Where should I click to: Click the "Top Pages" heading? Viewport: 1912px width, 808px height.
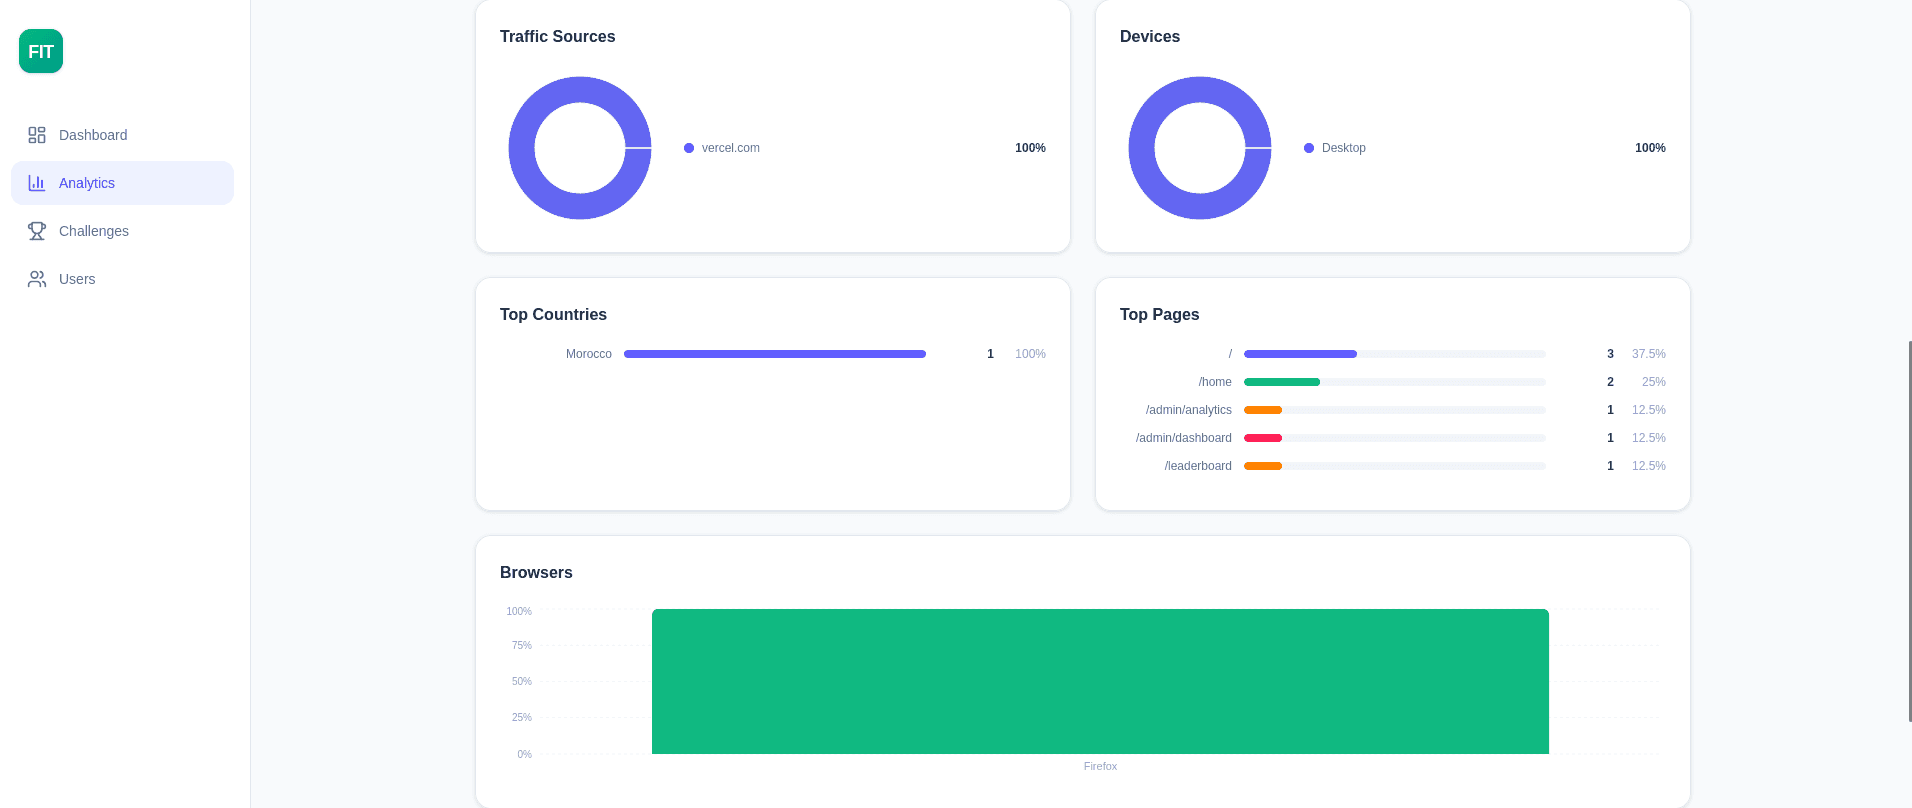(1160, 315)
